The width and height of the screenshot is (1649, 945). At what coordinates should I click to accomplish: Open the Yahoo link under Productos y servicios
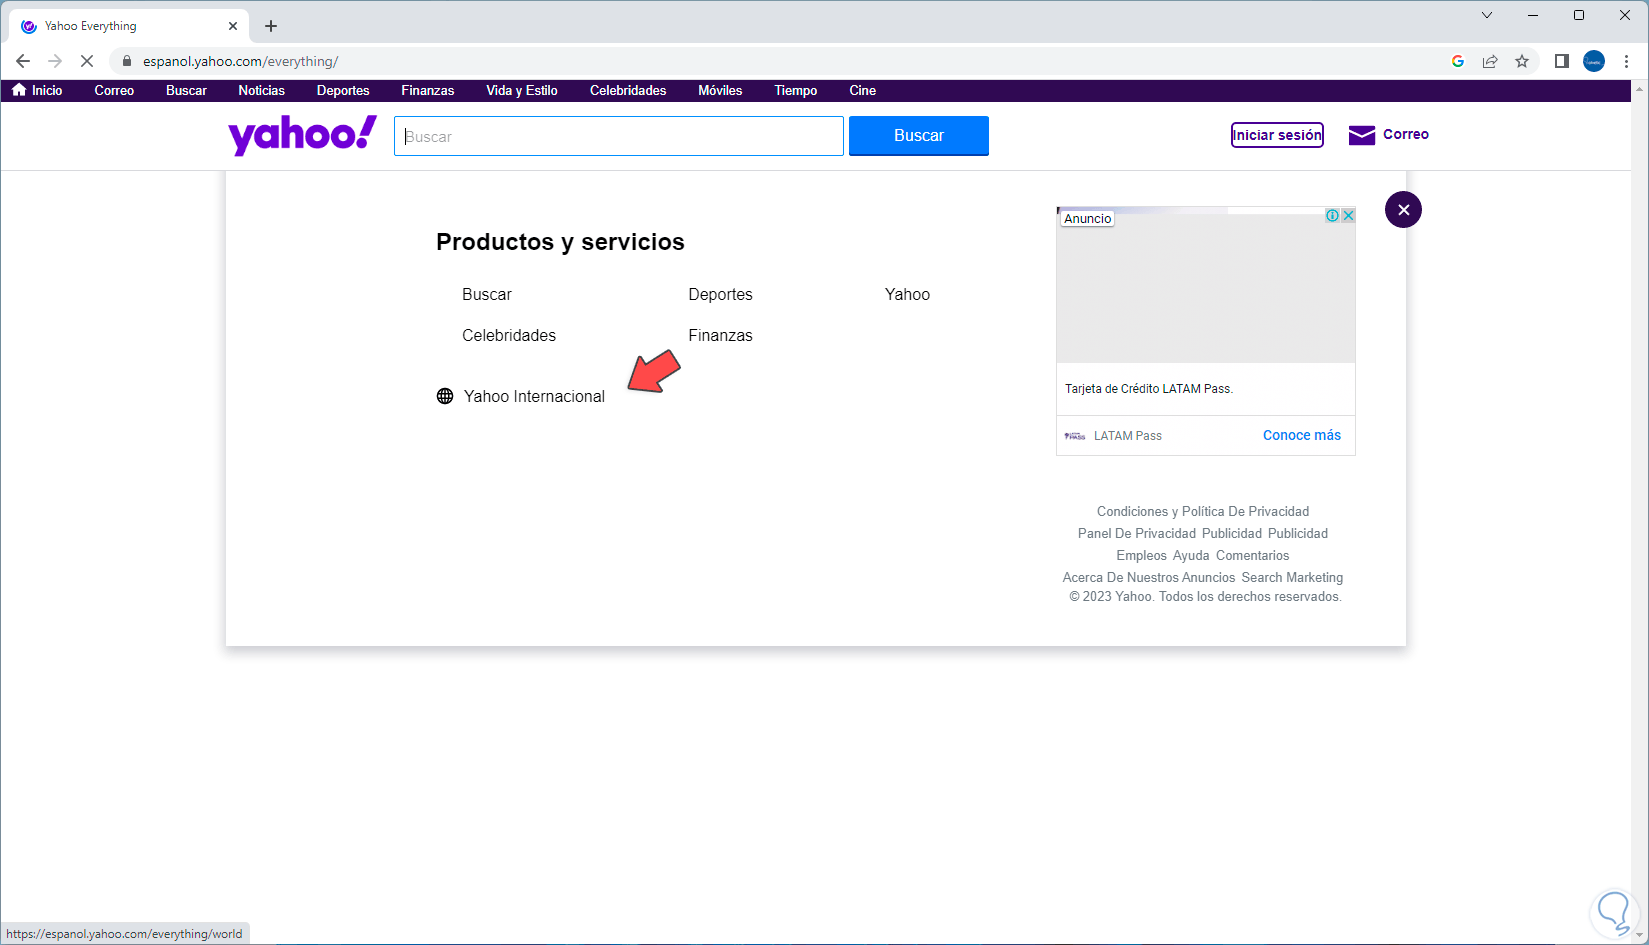pos(907,294)
